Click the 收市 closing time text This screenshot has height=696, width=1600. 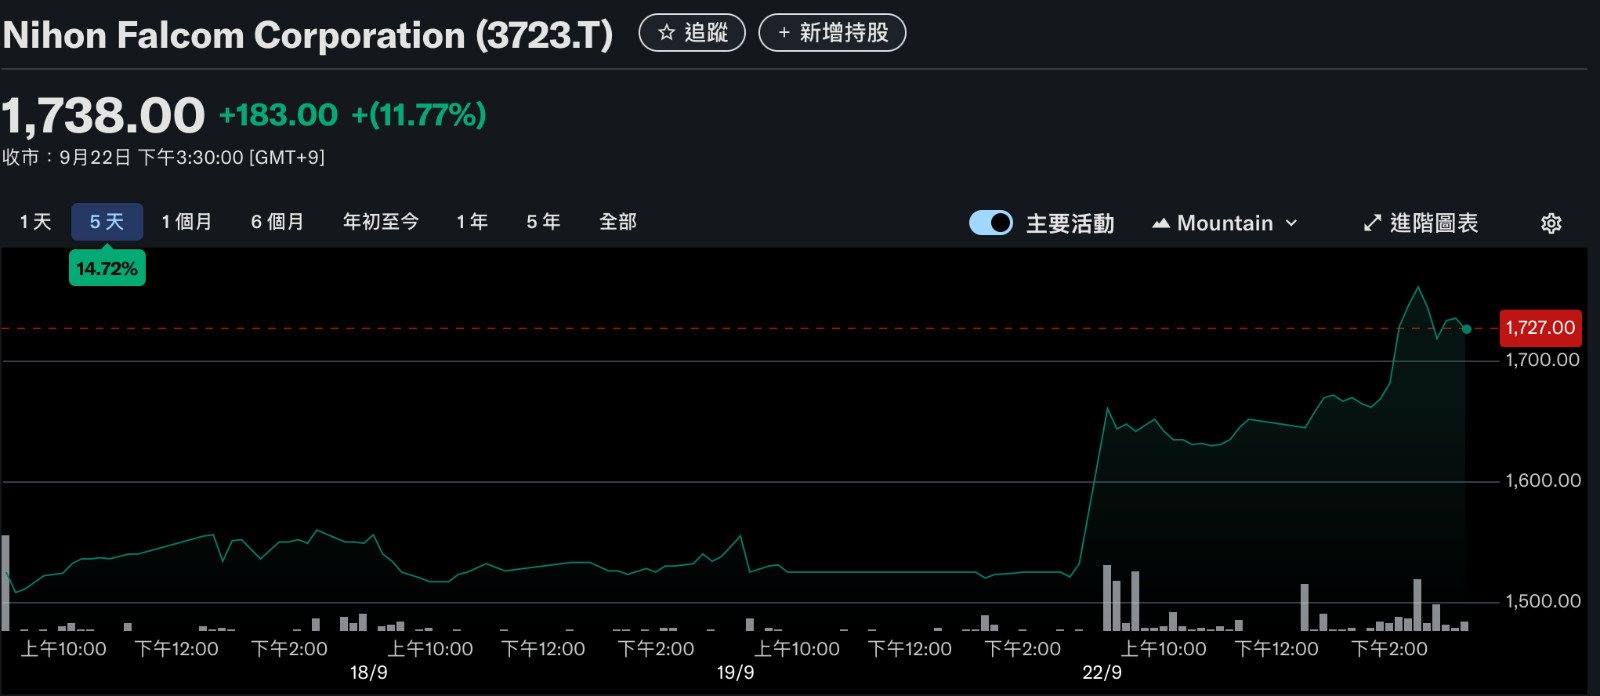[163, 158]
